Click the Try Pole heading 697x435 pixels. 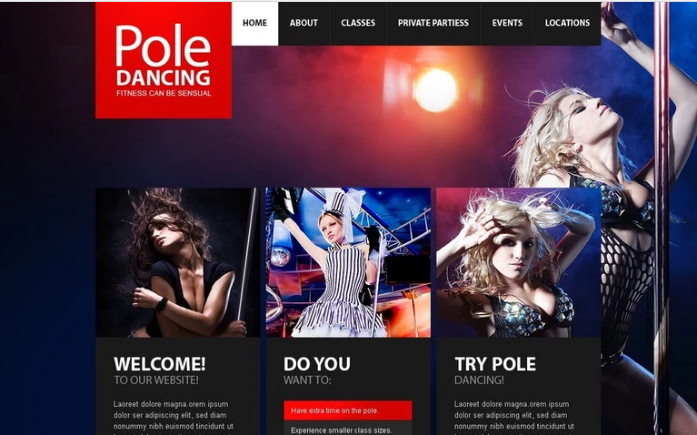(x=495, y=364)
